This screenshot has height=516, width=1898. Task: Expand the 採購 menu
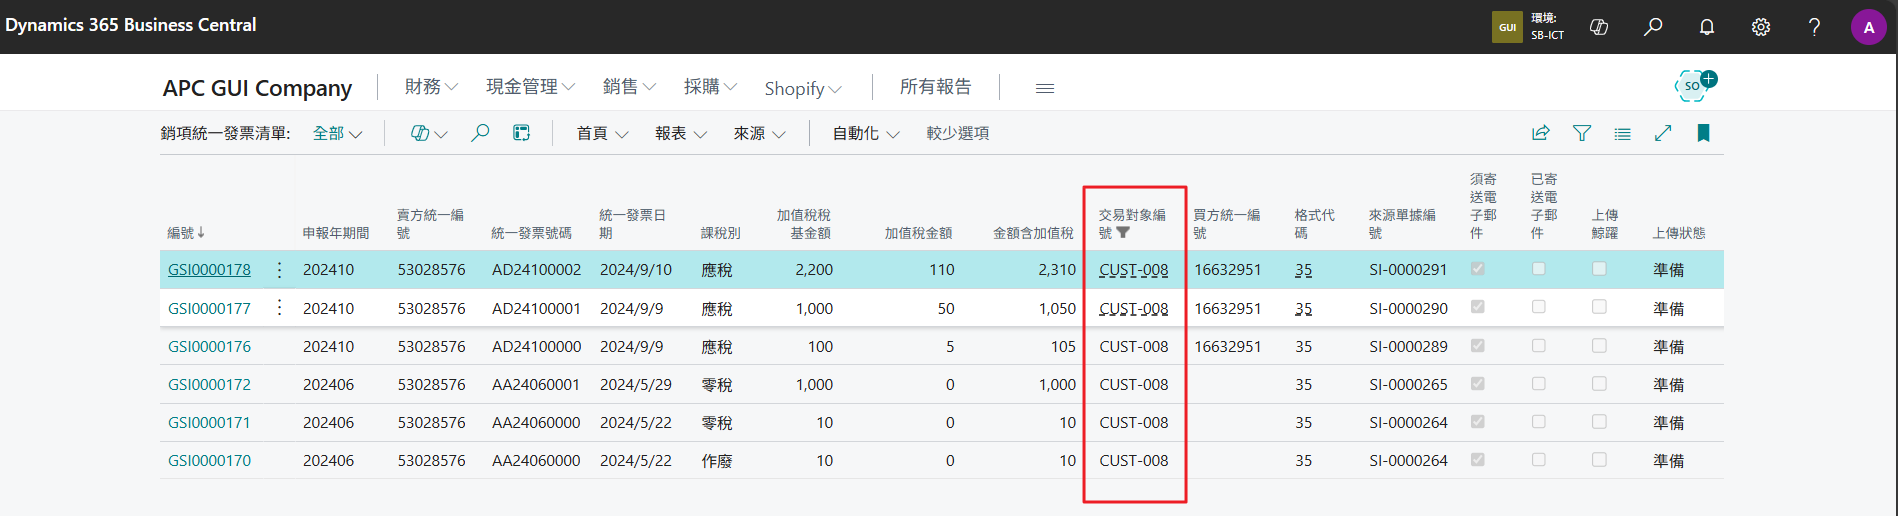coord(710,87)
